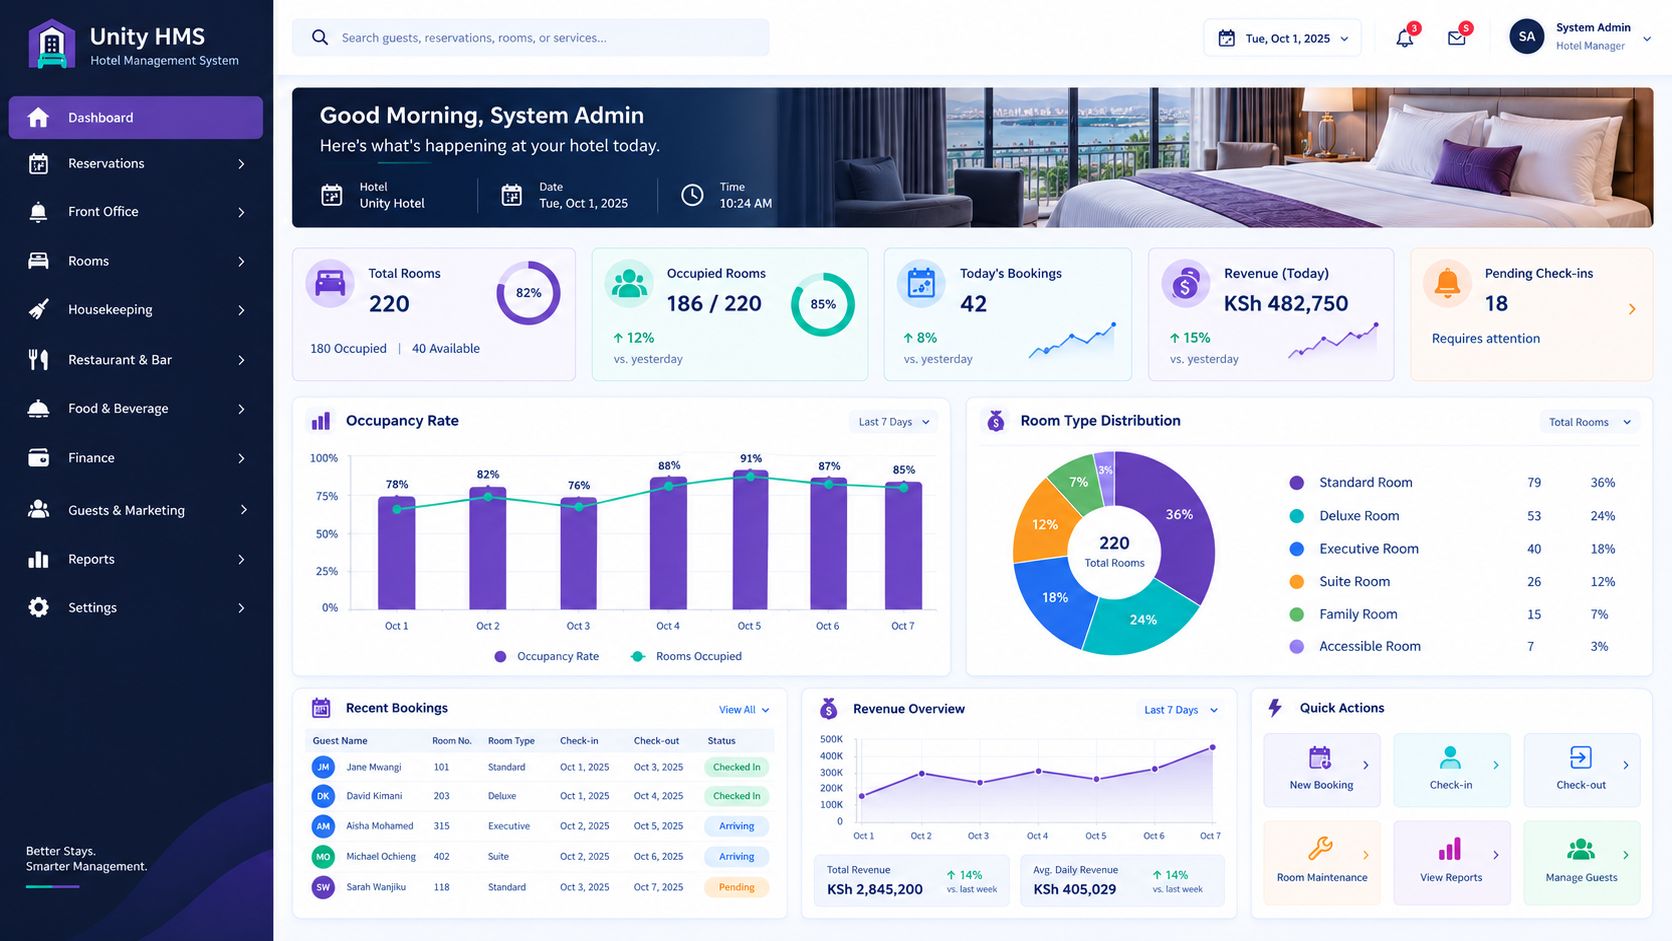Click the SA user avatar
This screenshot has width=1672, height=941.
[x=1526, y=37]
